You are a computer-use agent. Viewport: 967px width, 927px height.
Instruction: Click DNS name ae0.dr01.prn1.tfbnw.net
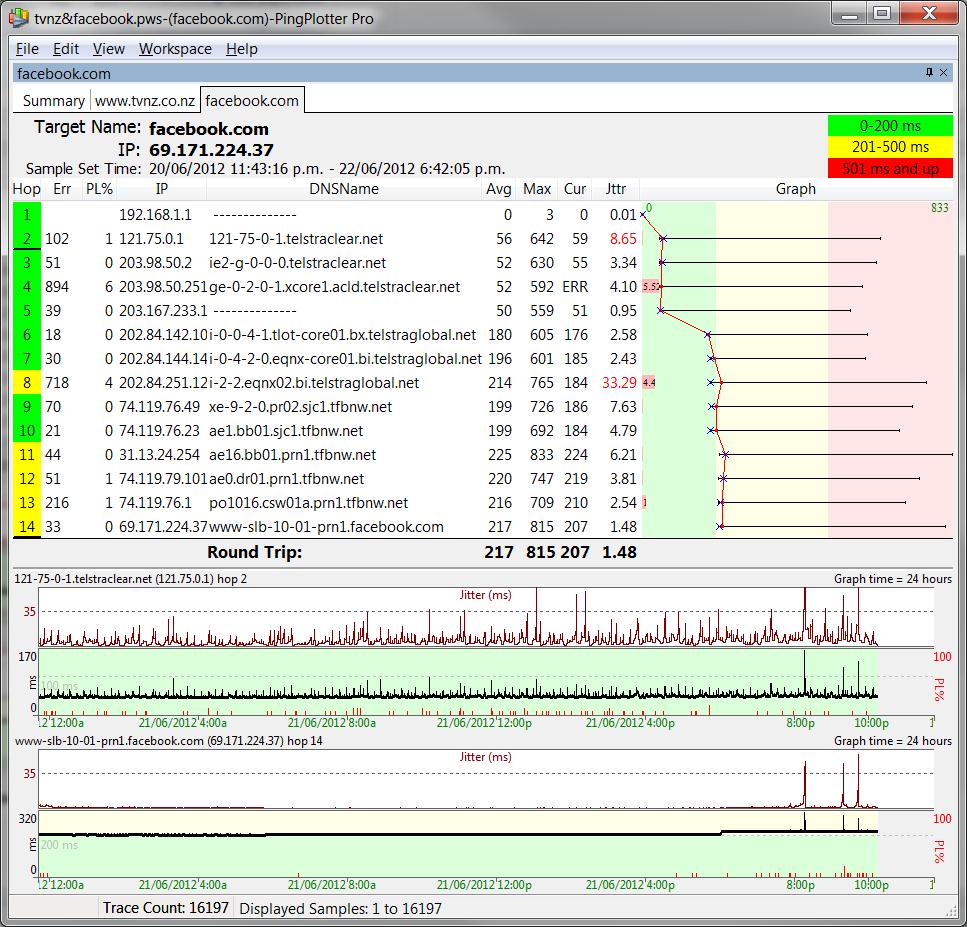pyautogui.click(x=286, y=479)
